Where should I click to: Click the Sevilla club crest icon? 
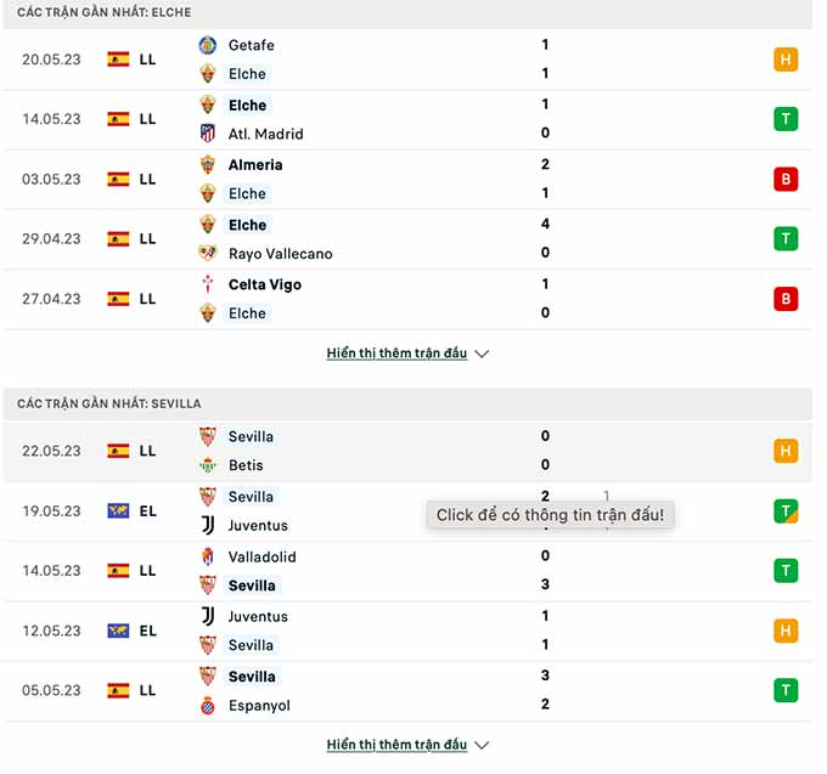tap(208, 436)
